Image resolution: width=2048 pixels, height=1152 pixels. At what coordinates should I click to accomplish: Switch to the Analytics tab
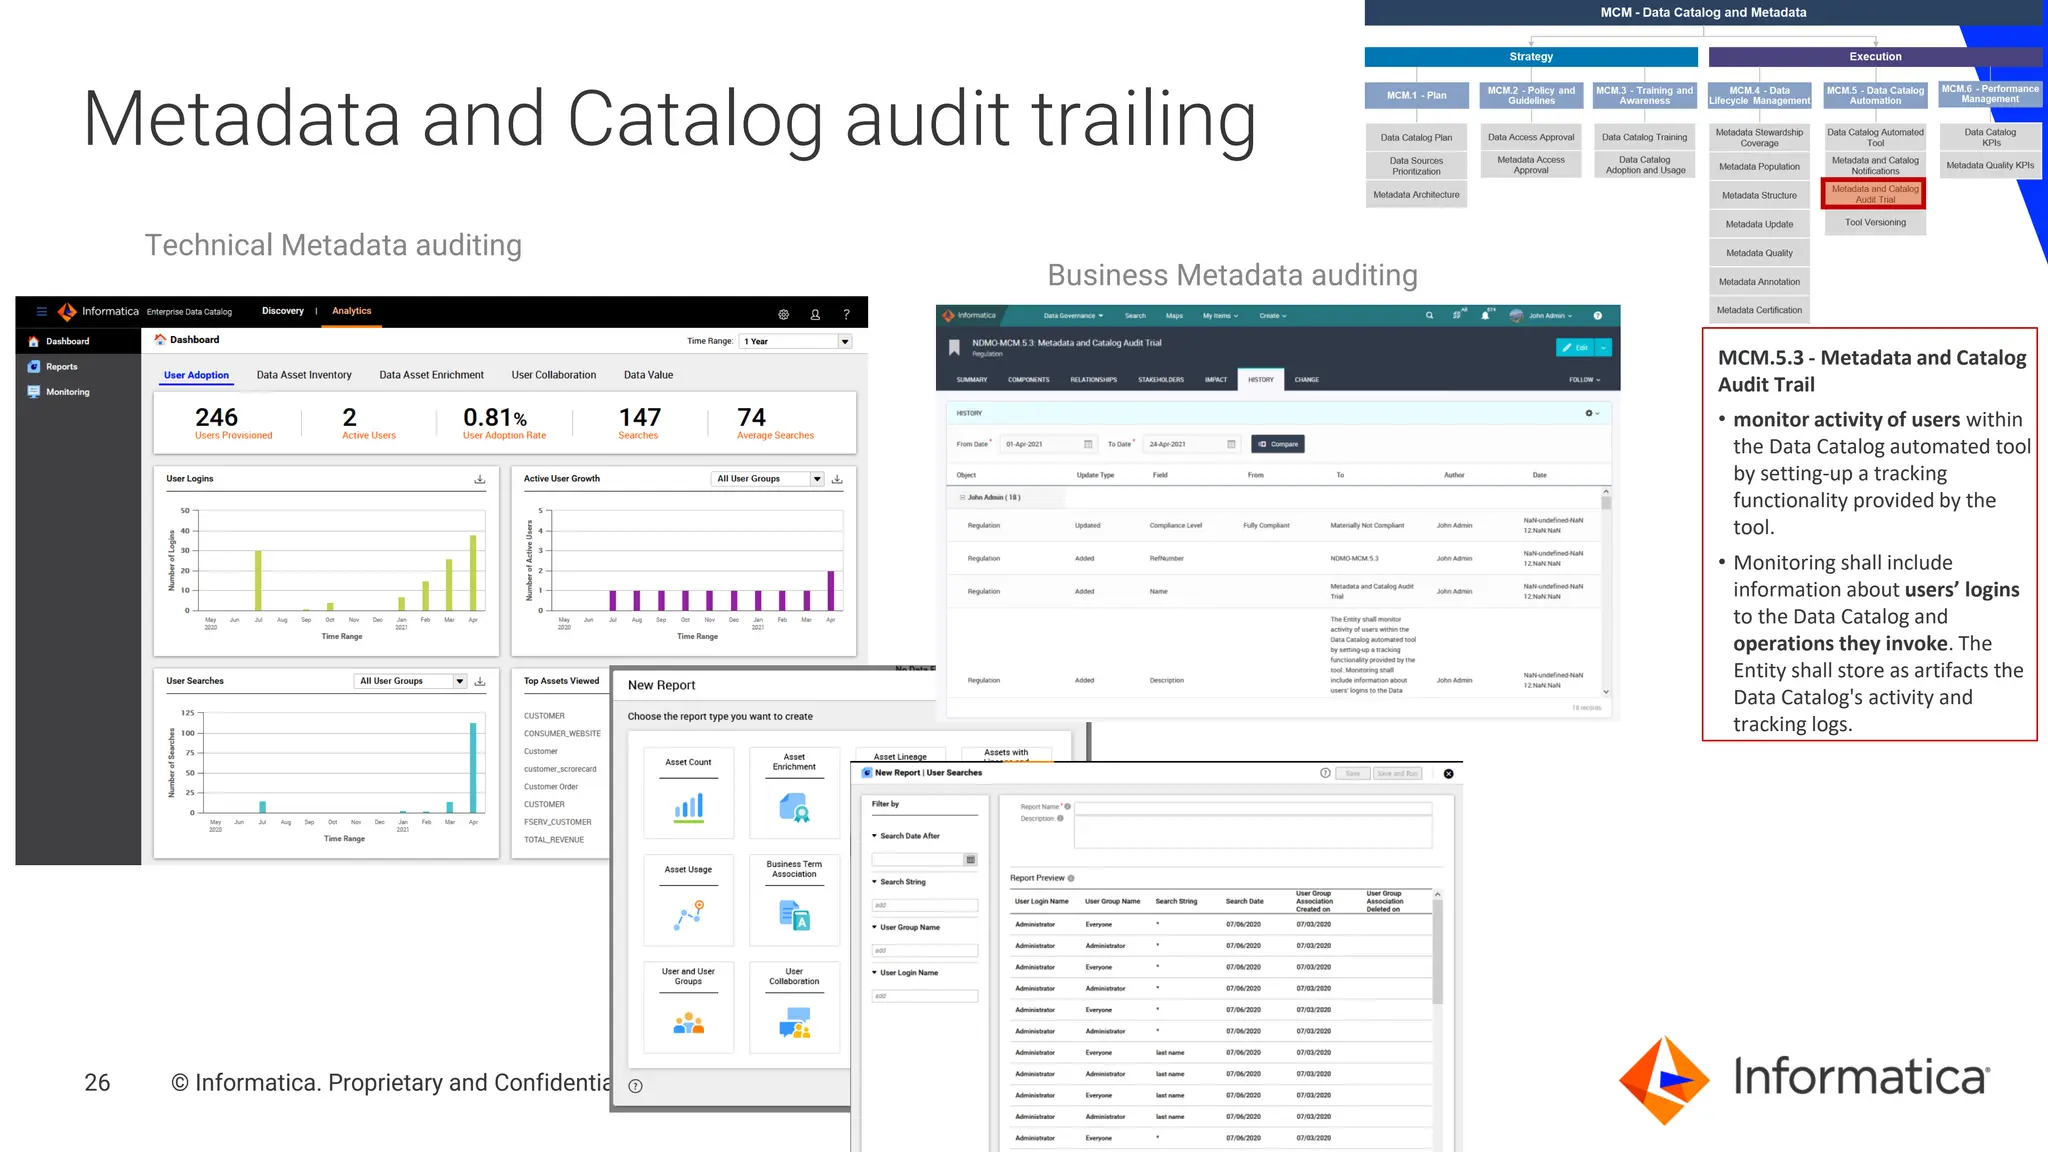[352, 311]
